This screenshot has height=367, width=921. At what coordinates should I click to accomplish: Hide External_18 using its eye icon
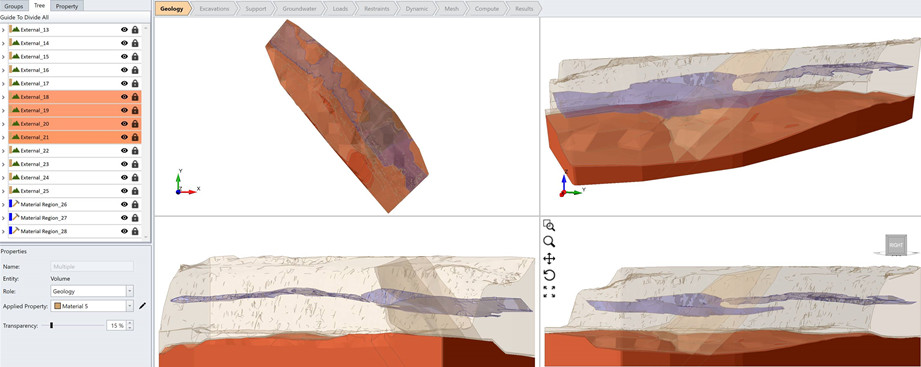coord(125,97)
